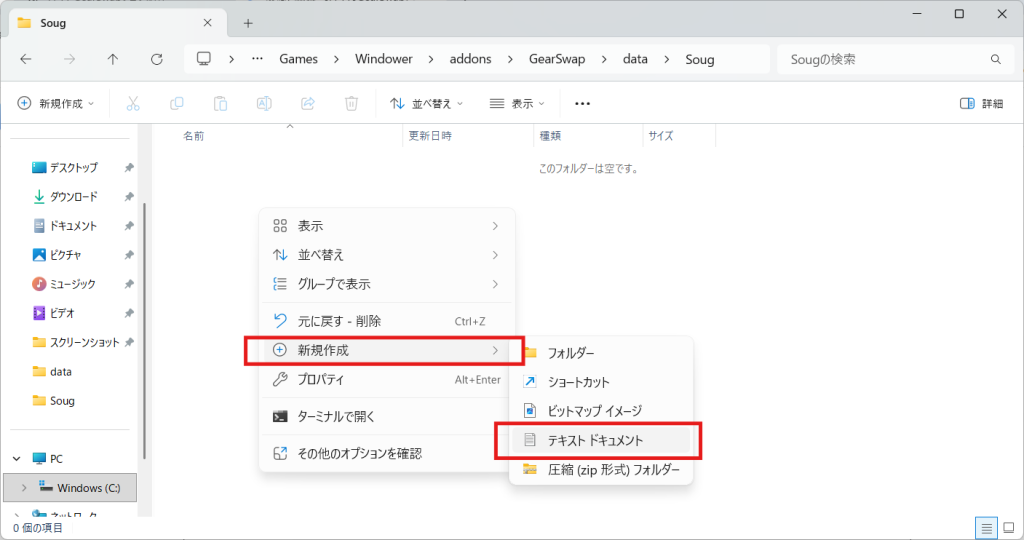Open the 表示 view dropdown in toolbar
The image size is (1024, 540).
coord(517,103)
